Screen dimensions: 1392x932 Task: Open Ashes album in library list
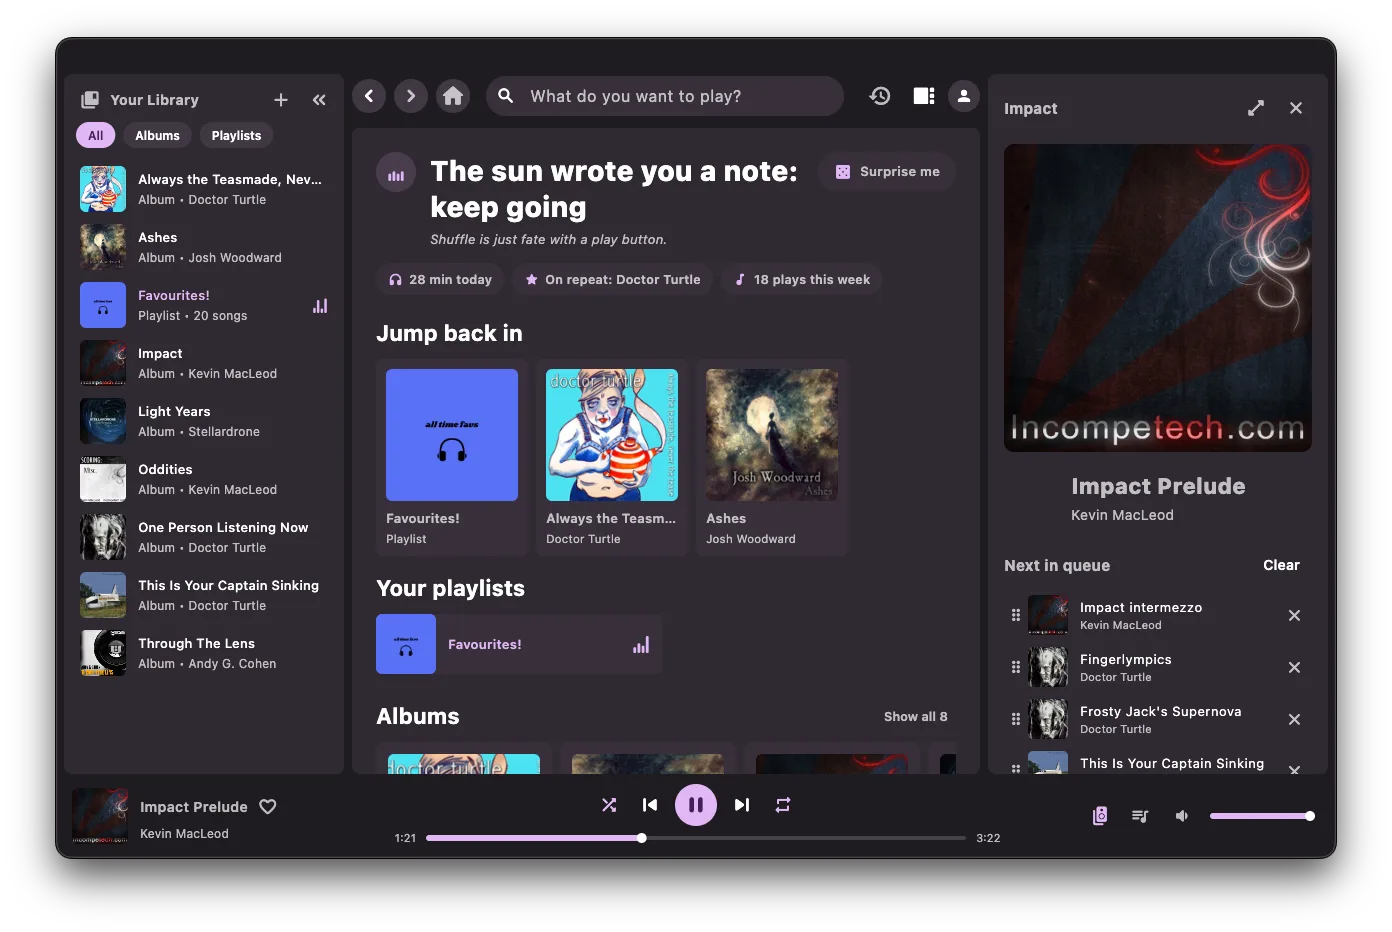coord(204,247)
